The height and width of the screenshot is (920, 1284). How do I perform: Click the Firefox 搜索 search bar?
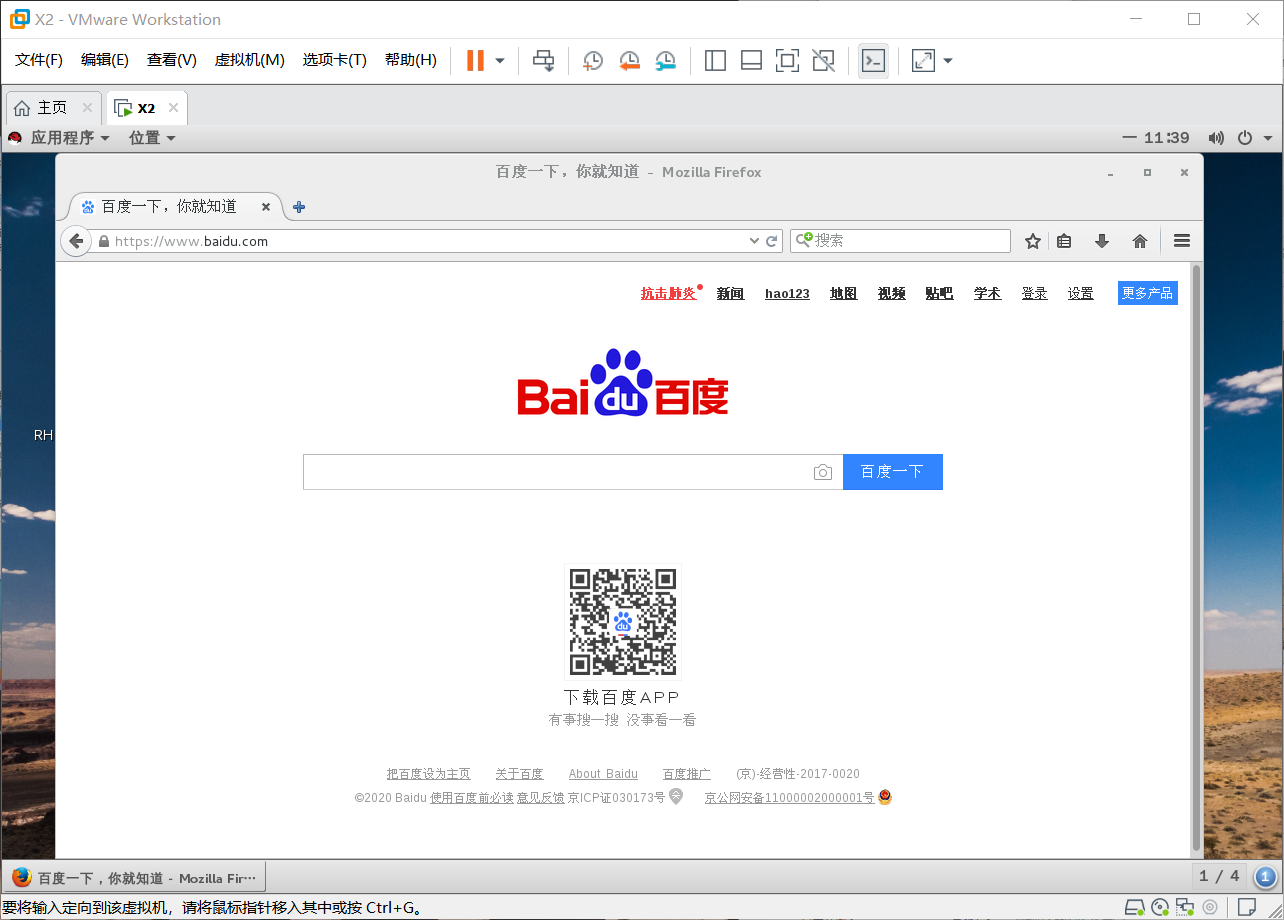(900, 241)
